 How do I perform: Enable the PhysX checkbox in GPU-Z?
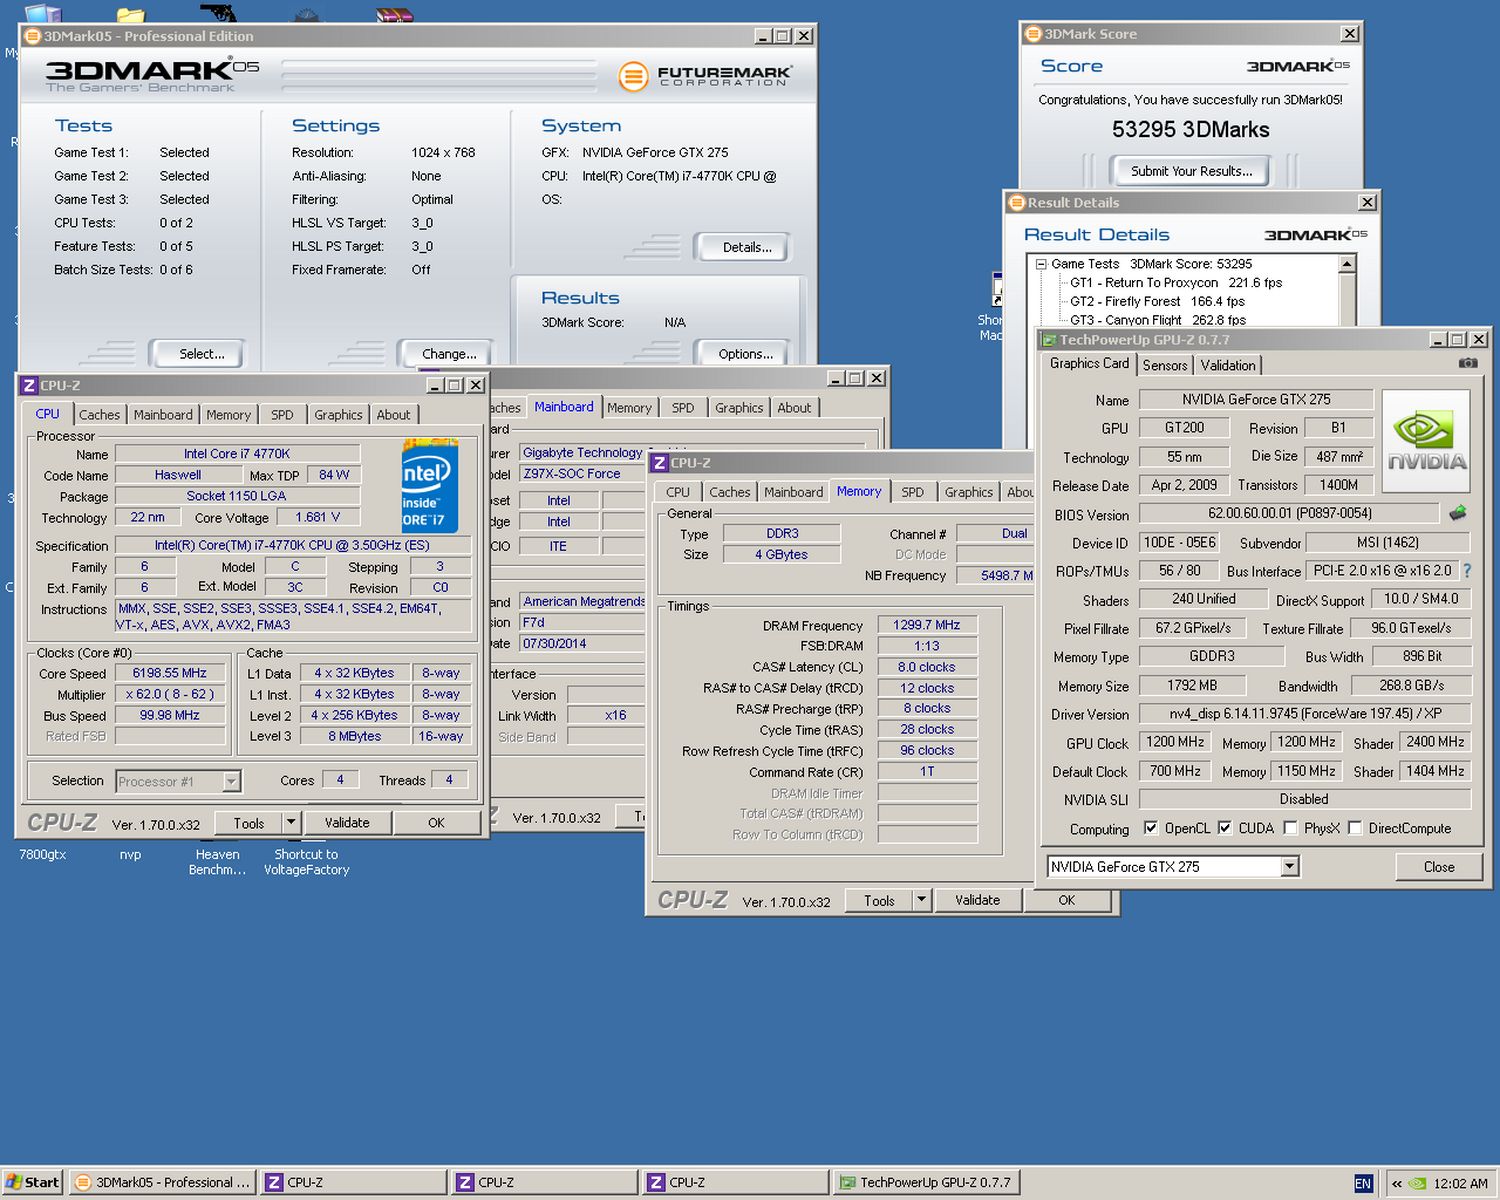point(1290,828)
